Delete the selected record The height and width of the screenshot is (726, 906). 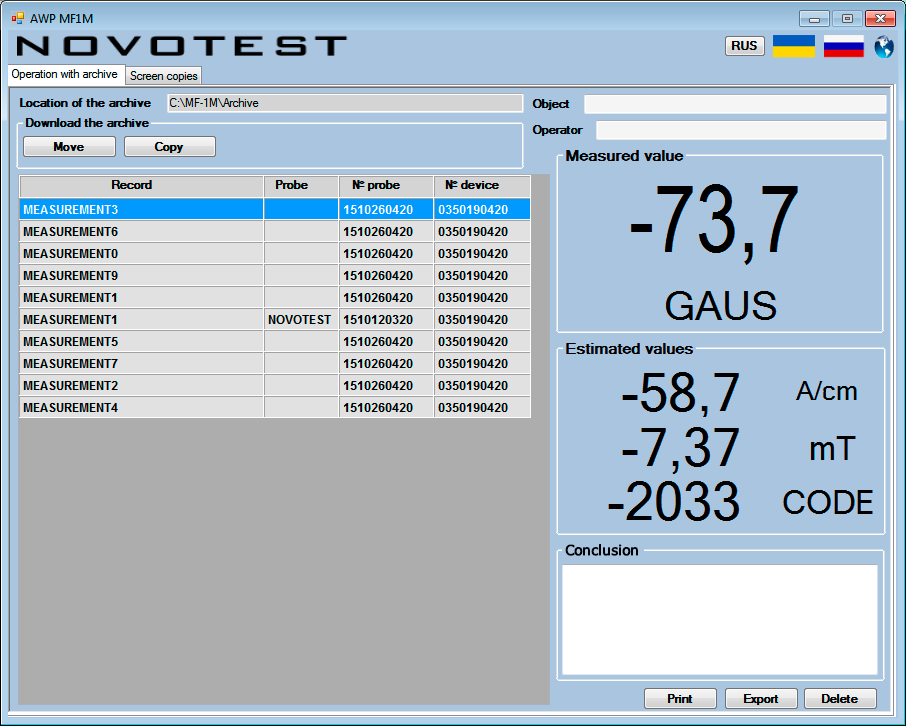840,699
